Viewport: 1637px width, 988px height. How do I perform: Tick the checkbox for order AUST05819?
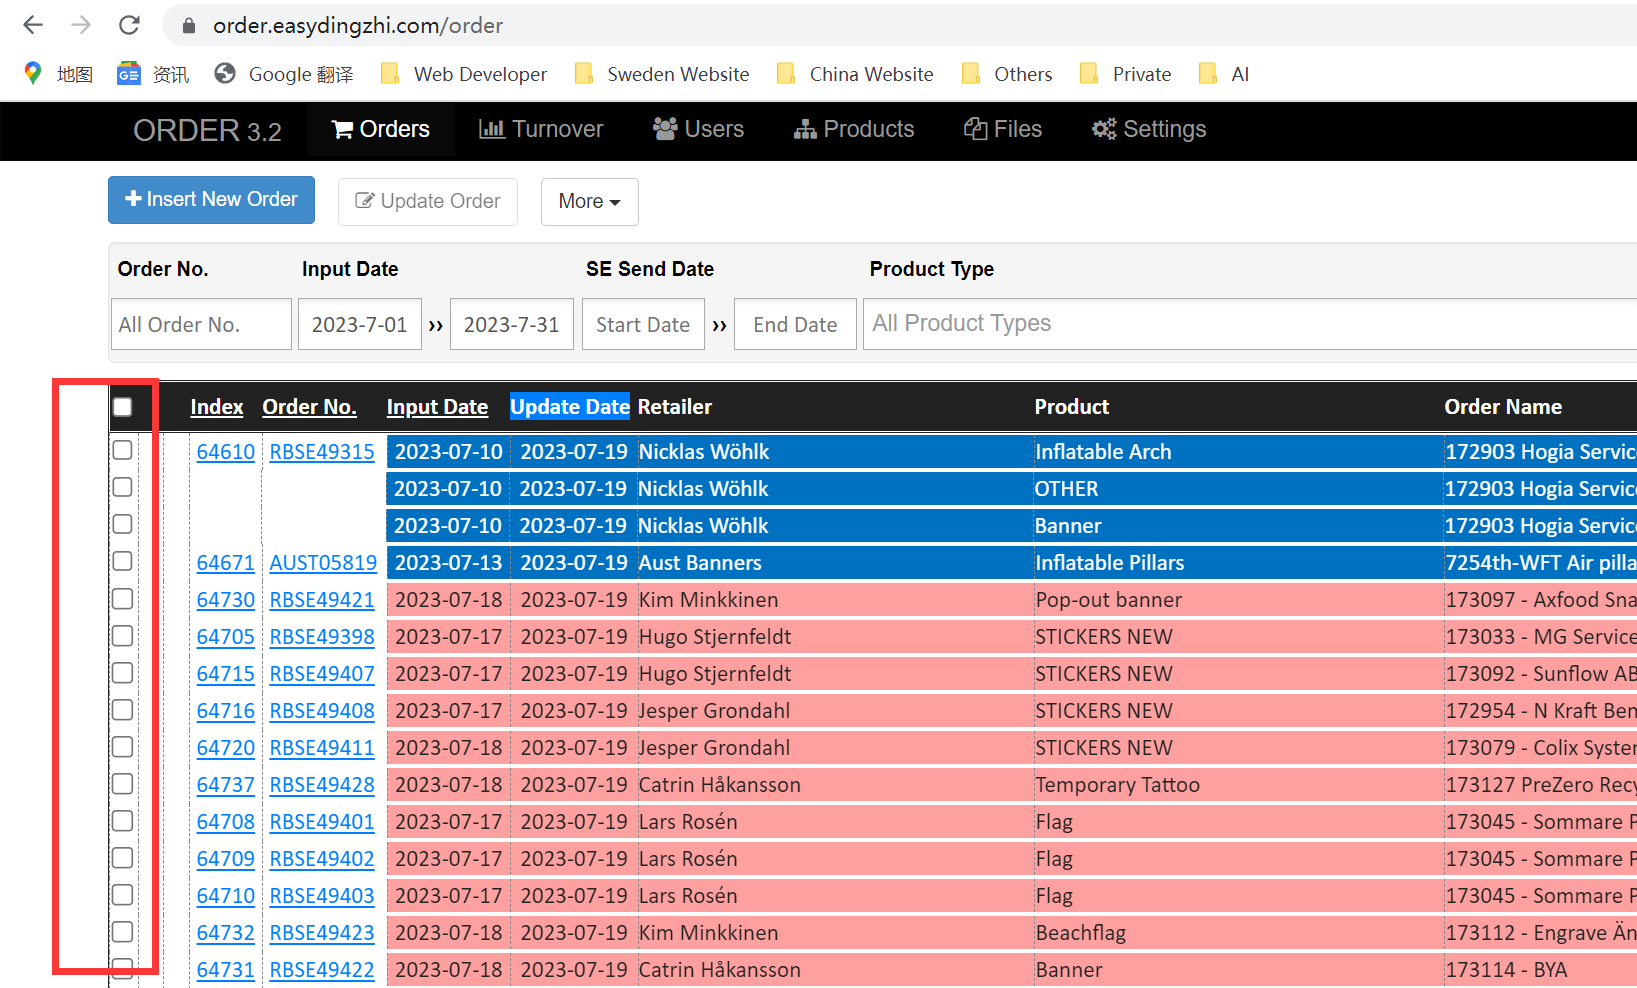[123, 561]
